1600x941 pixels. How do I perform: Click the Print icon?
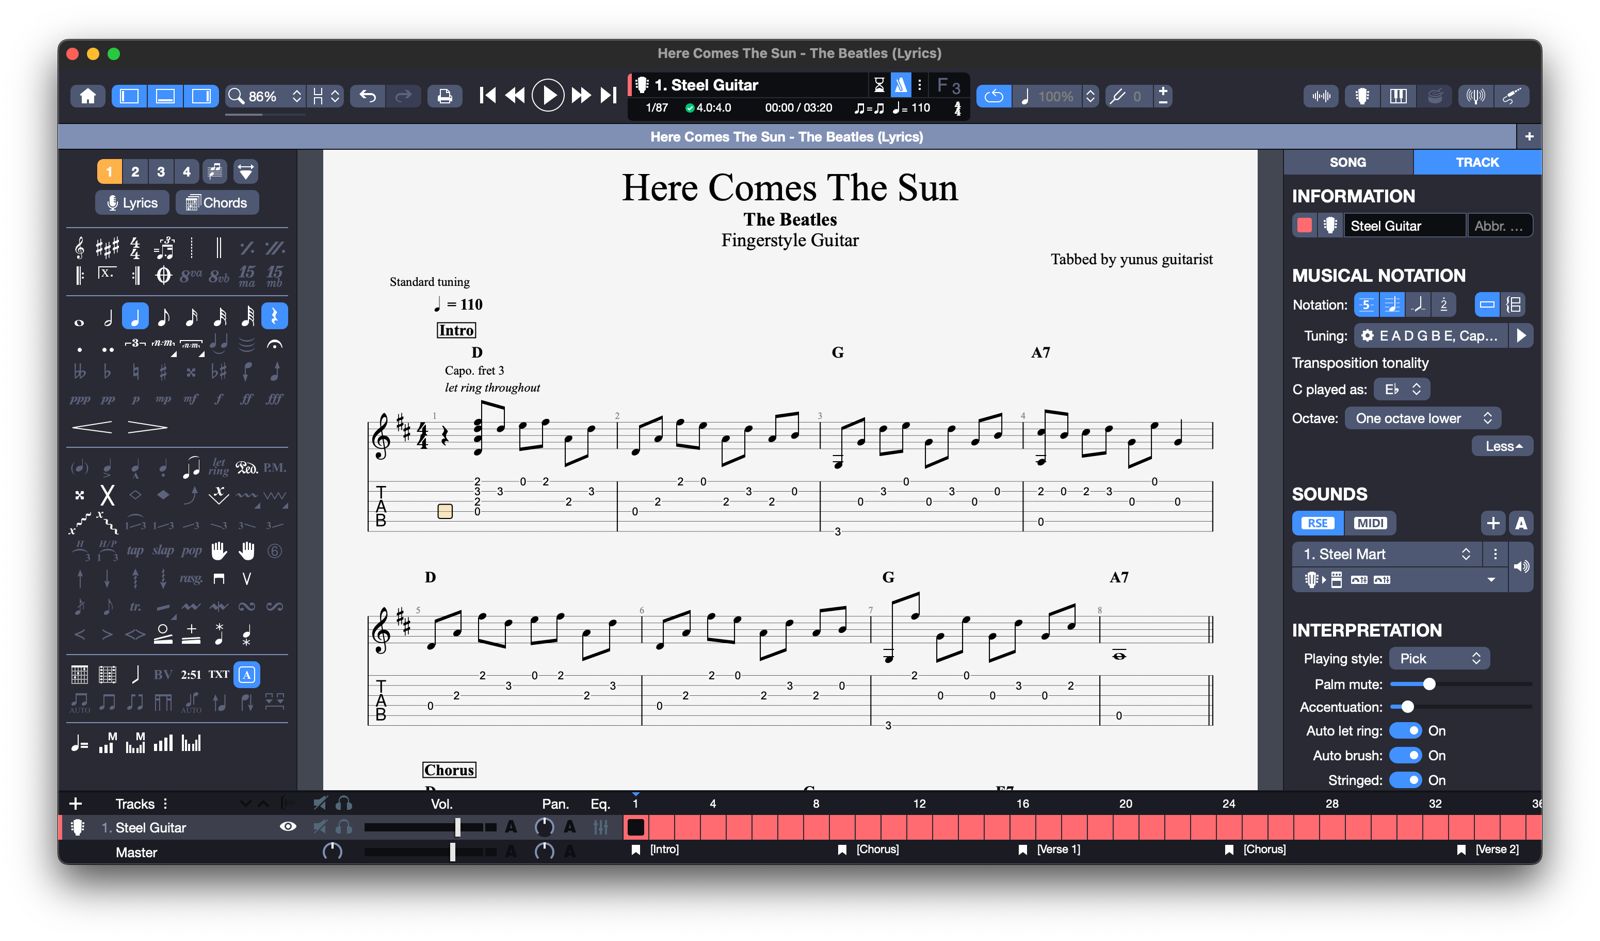coord(445,96)
